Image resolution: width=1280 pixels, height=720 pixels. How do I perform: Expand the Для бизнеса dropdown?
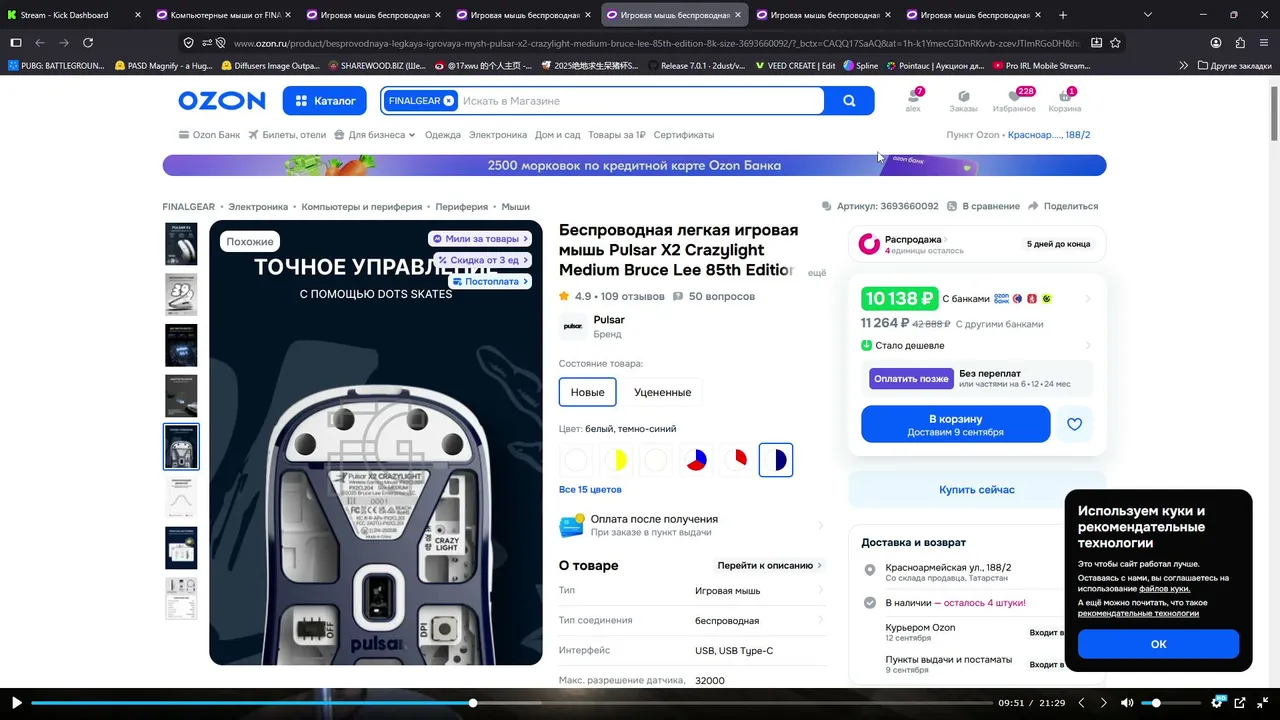pyautogui.click(x=375, y=135)
